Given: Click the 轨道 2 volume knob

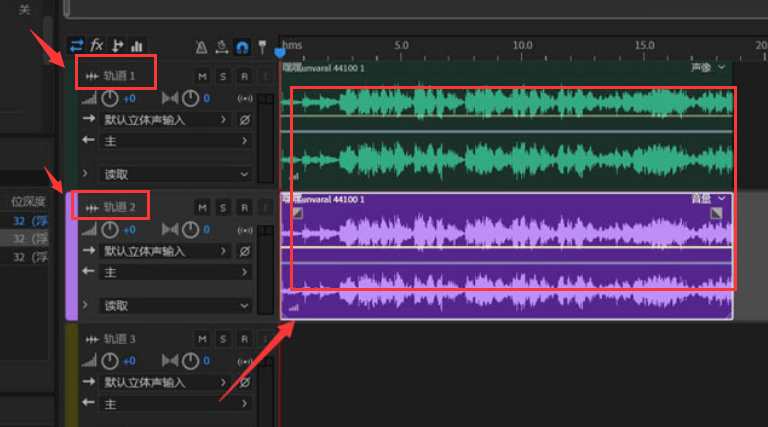Looking at the screenshot, I should coord(110,230).
